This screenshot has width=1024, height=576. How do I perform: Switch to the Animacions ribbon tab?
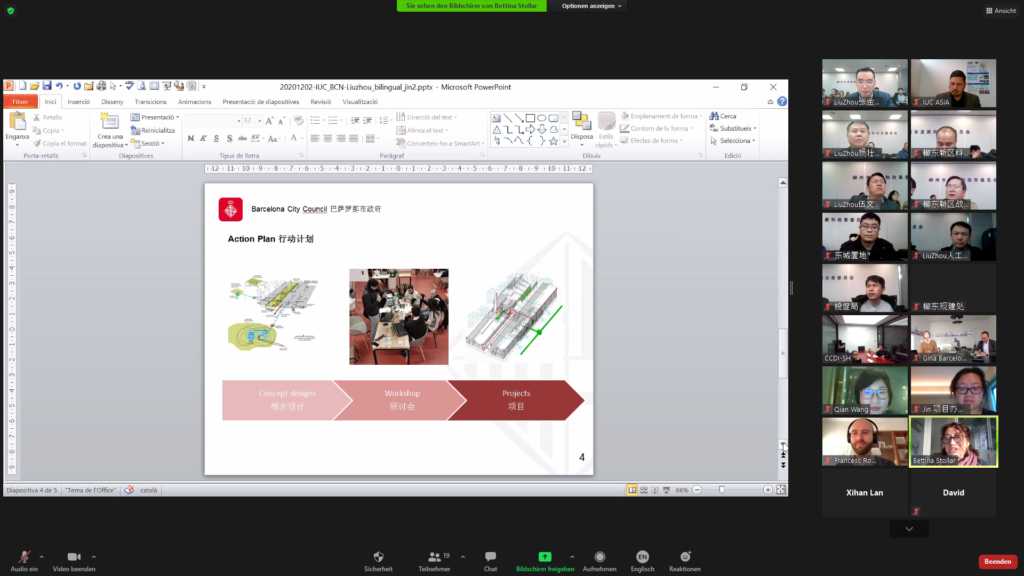coord(194,101)
